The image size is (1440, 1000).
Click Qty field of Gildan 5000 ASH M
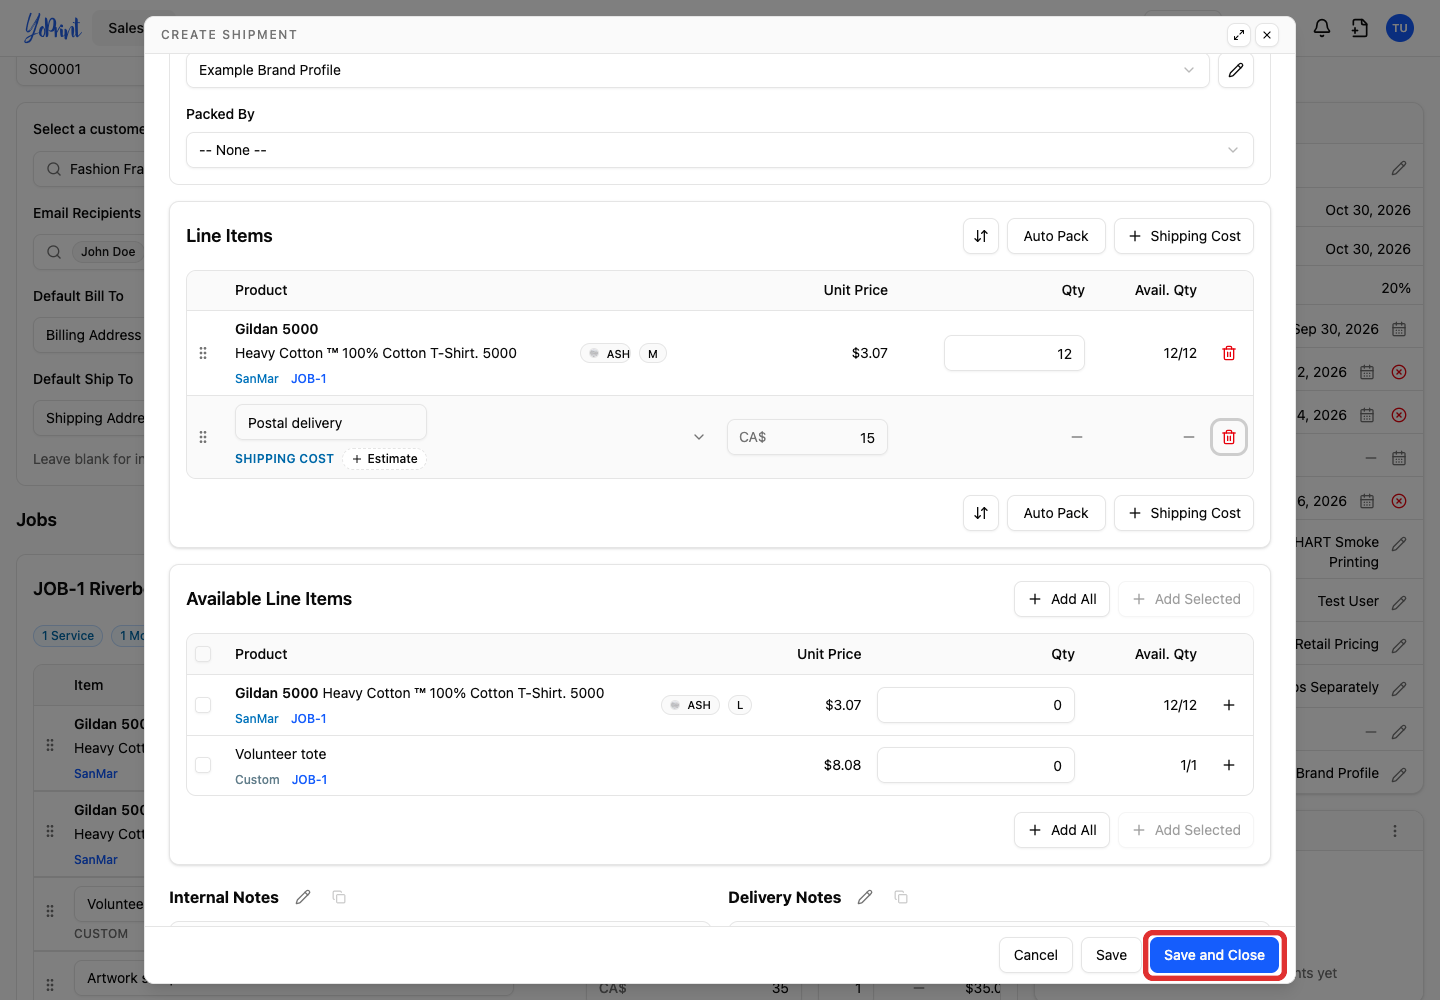(1014, 353)
